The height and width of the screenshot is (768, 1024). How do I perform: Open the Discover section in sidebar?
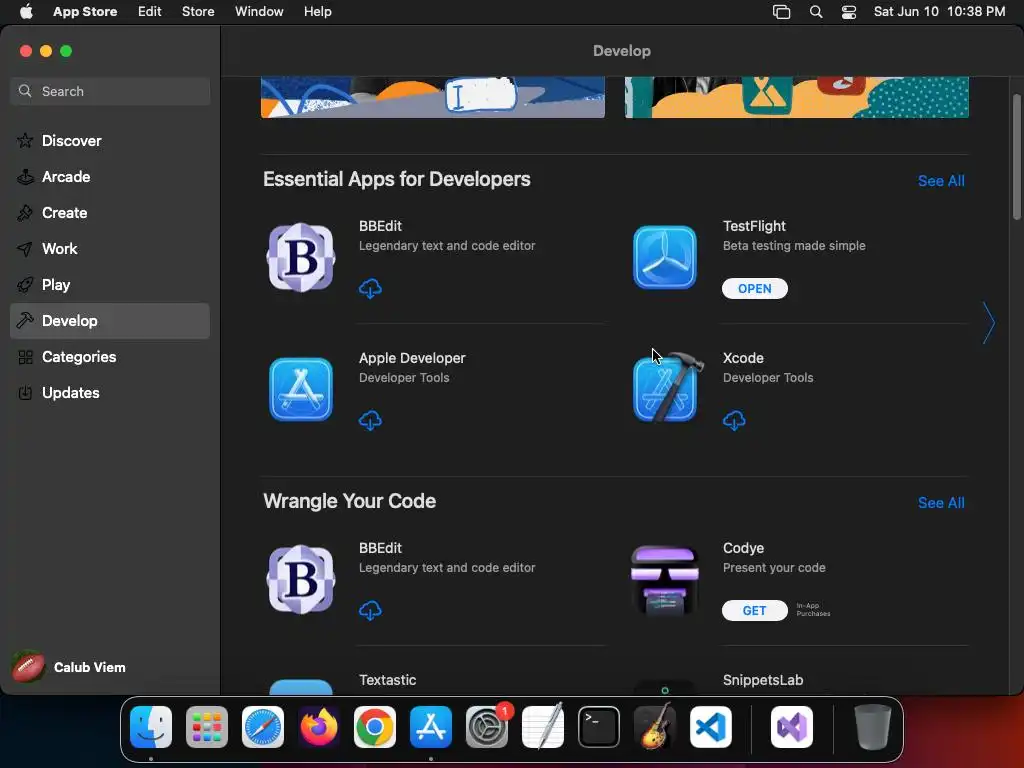coord(110,140)
